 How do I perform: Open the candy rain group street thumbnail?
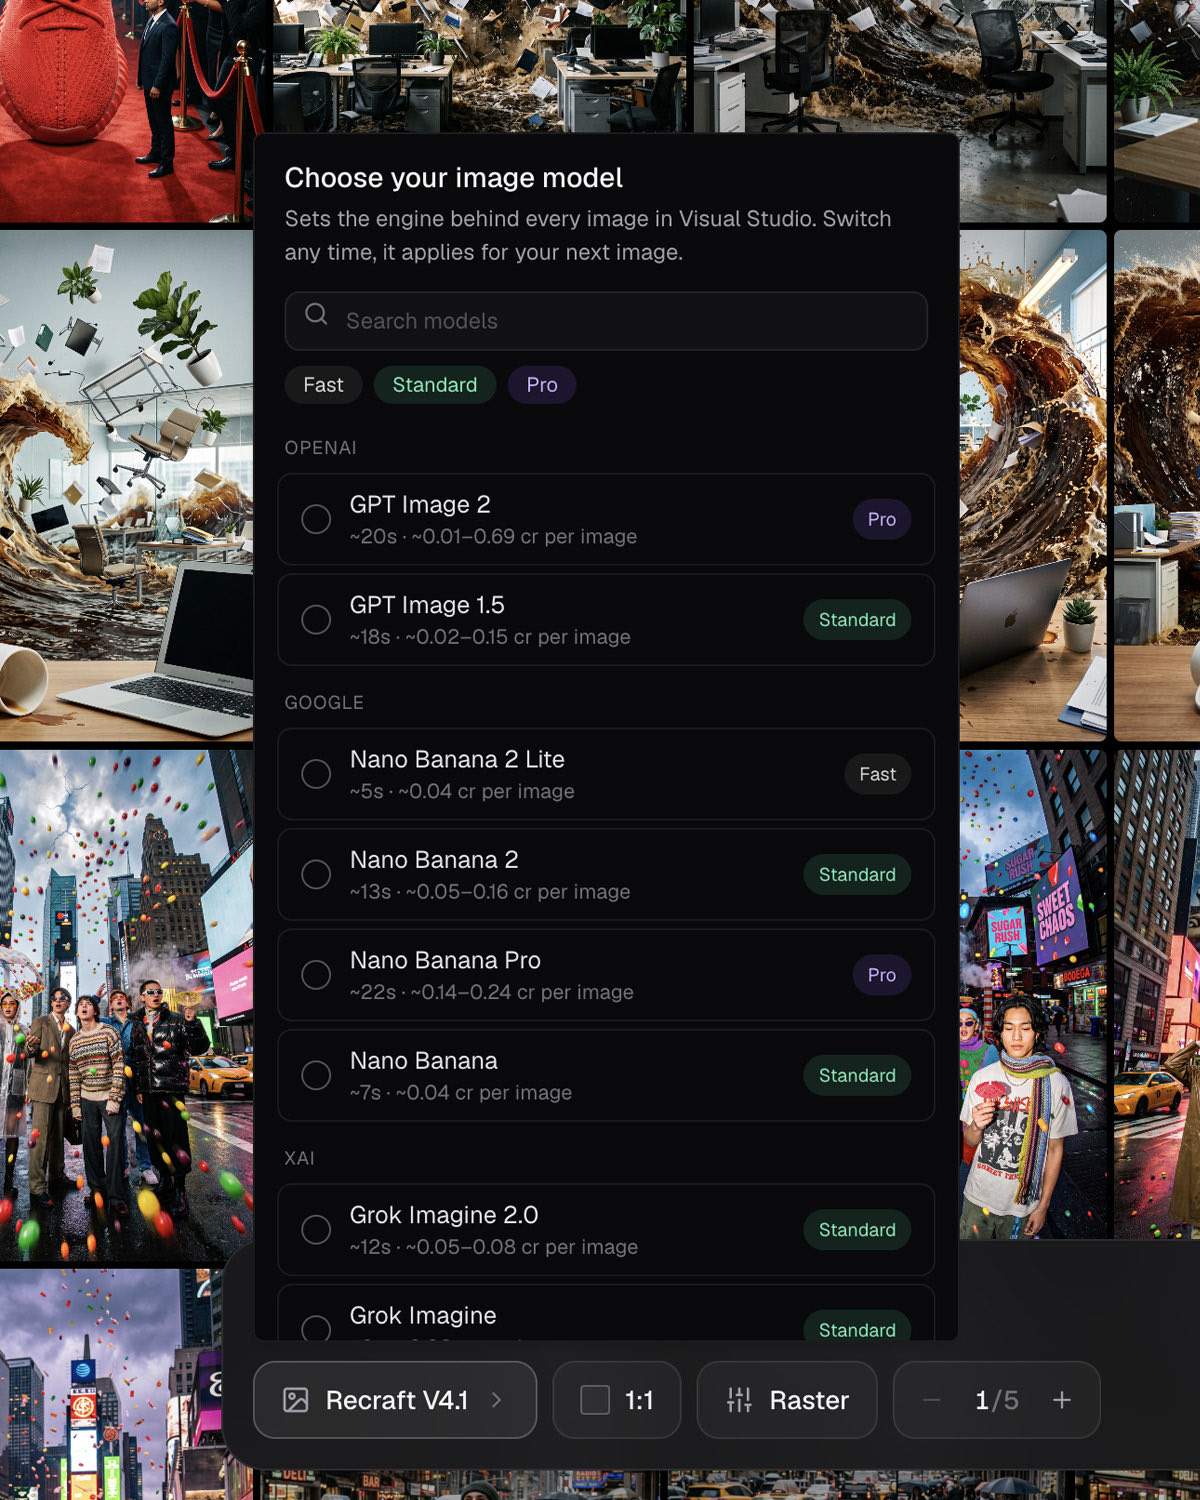pyautogui.click(x=126, y=1006)
